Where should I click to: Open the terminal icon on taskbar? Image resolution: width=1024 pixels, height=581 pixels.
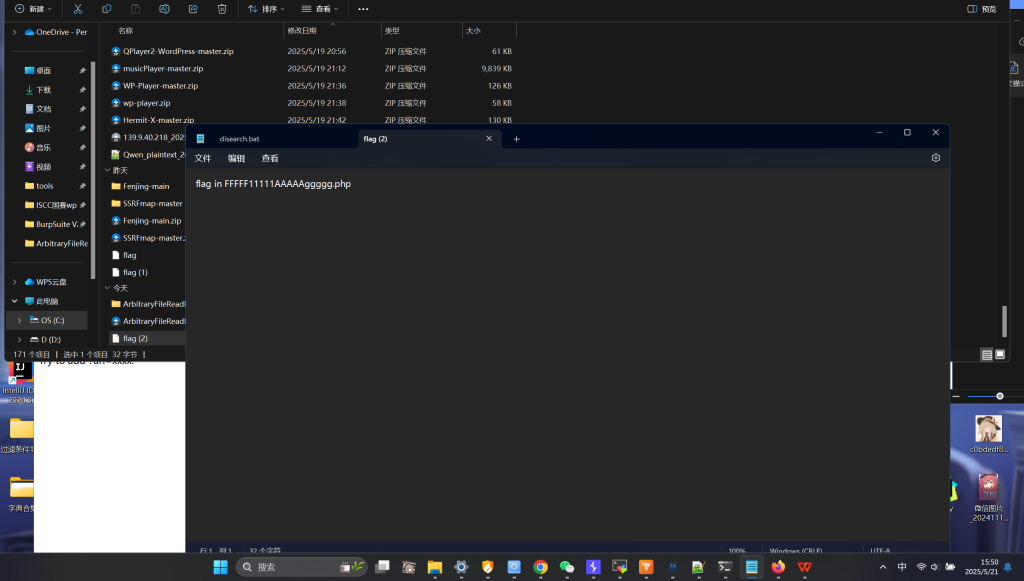pos(725,567)
